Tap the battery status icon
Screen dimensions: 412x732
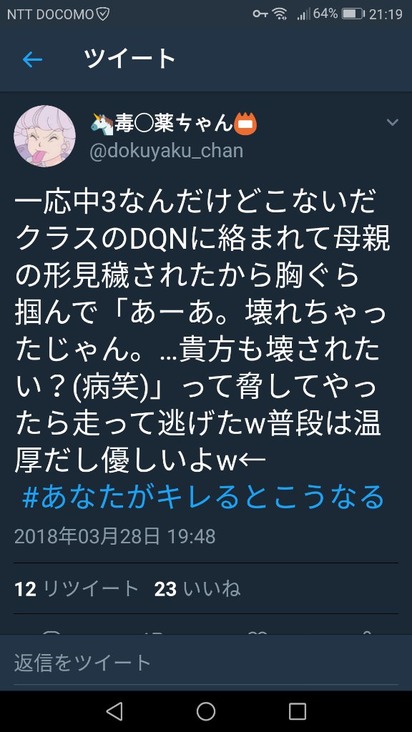(353, 14)
